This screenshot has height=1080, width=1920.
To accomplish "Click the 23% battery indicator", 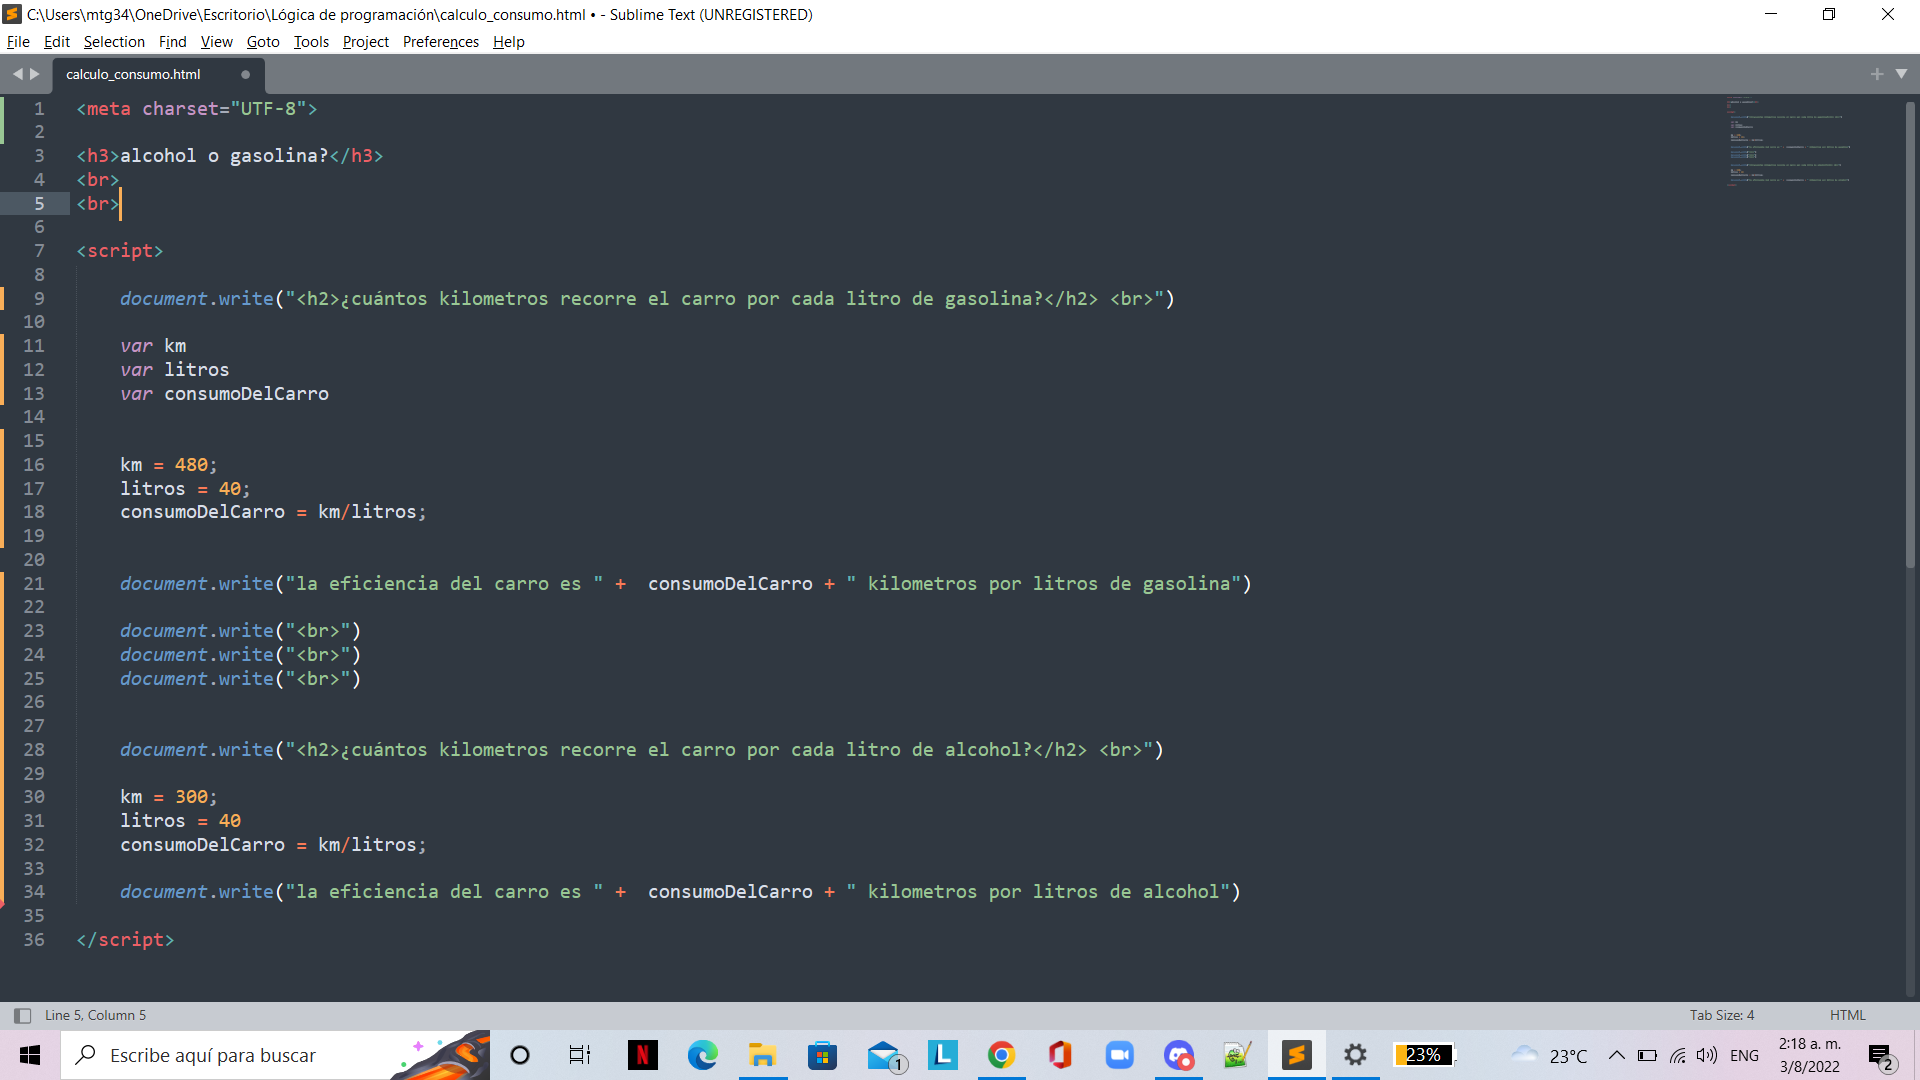I will (1424, 1055).
